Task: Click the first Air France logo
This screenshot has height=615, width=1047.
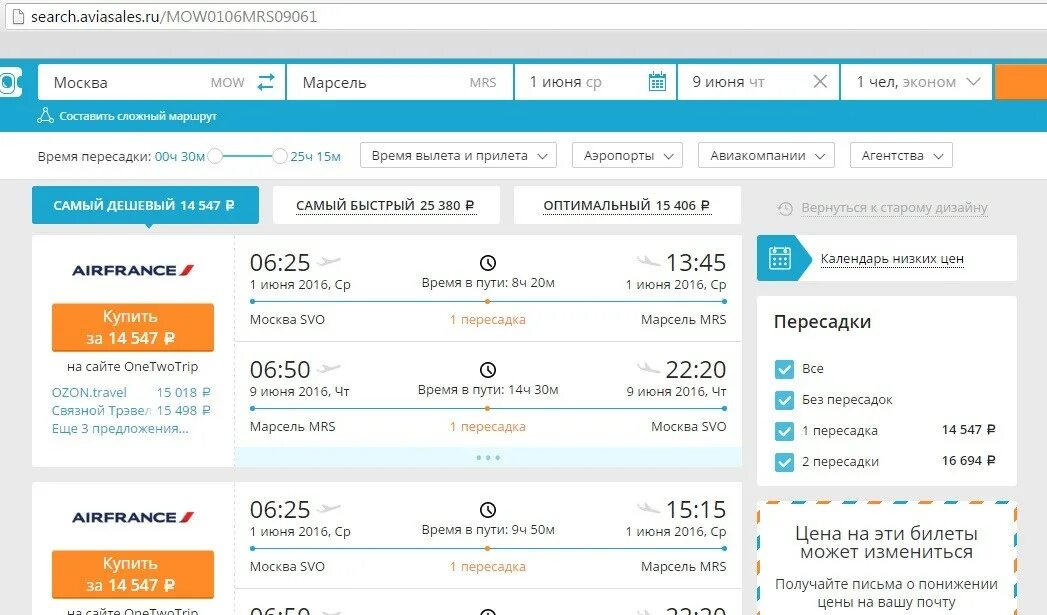Action: [133, 270]
